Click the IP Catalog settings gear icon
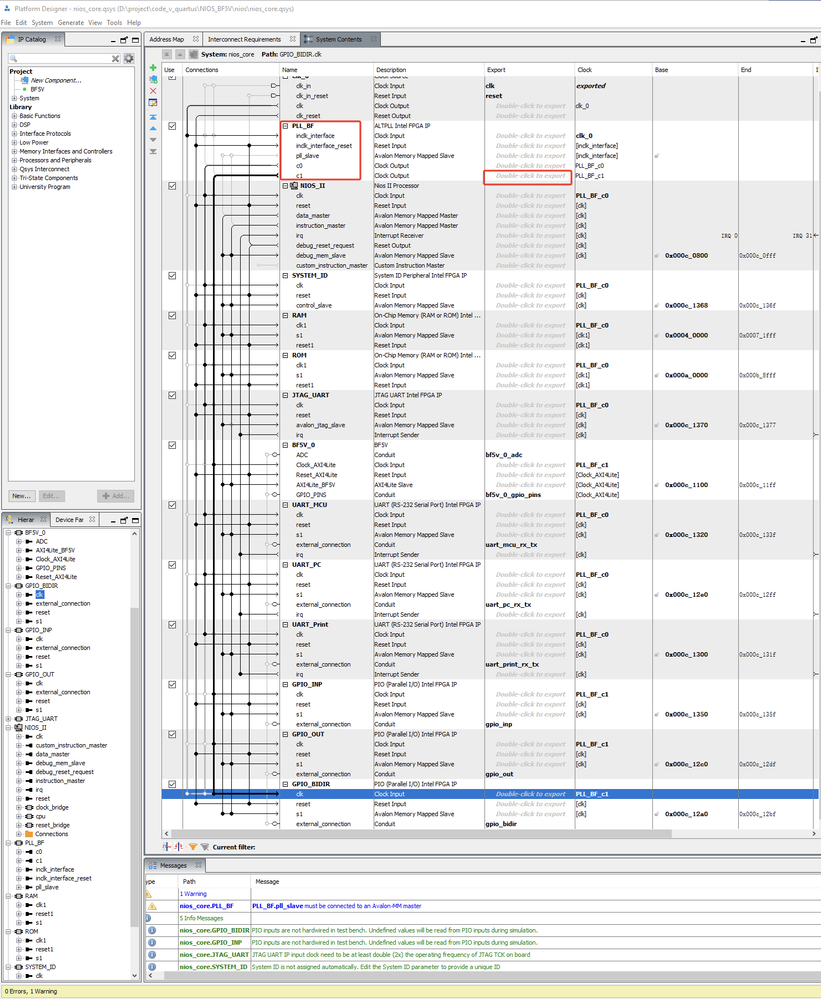This screenshot has height=999, width=821. click(x=129, y=59)
